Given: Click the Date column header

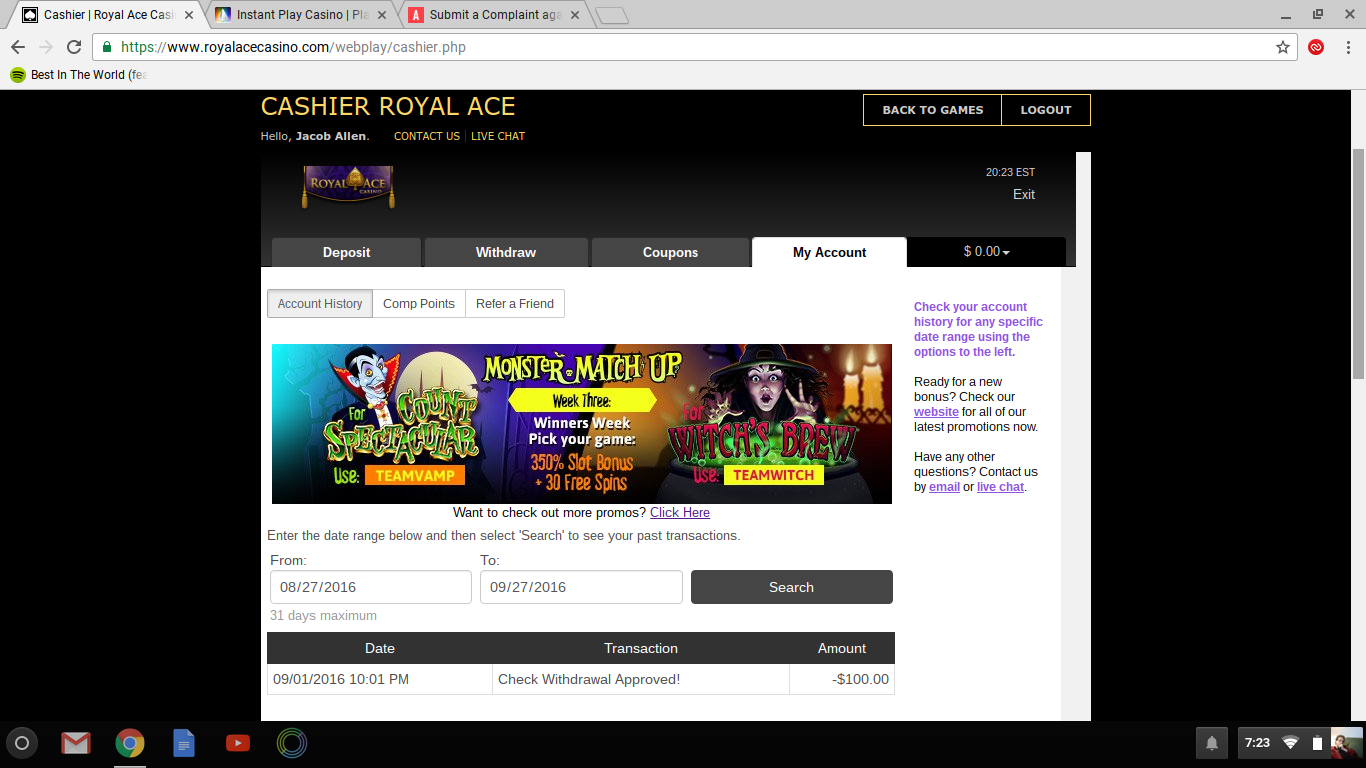Looking at the screenshot, I should (380, 648).
